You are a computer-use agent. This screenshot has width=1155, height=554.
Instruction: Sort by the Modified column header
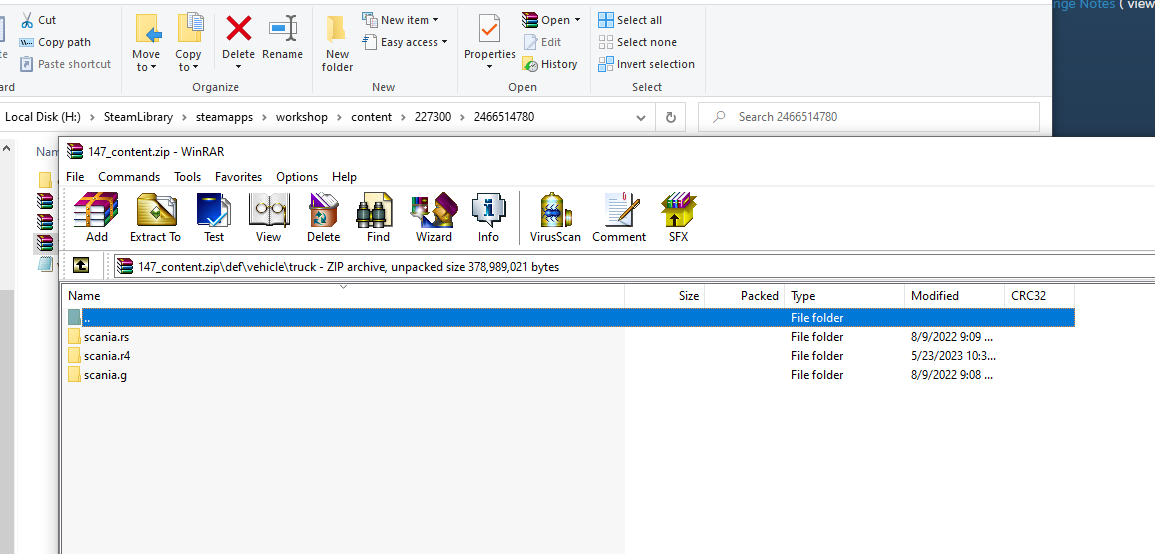click(954, 295)
